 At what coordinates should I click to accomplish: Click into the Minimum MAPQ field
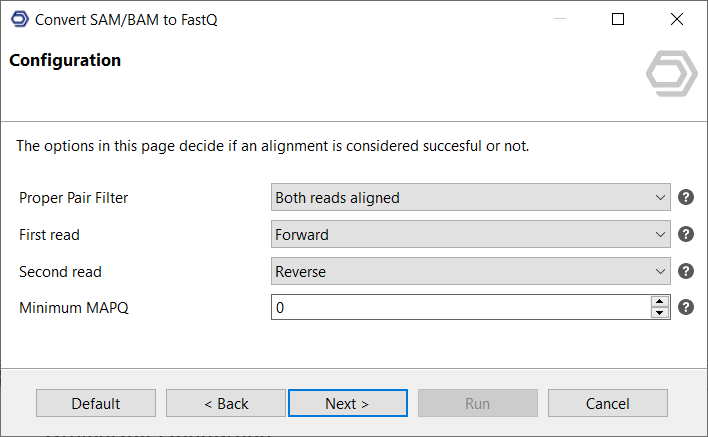[460, 308]
